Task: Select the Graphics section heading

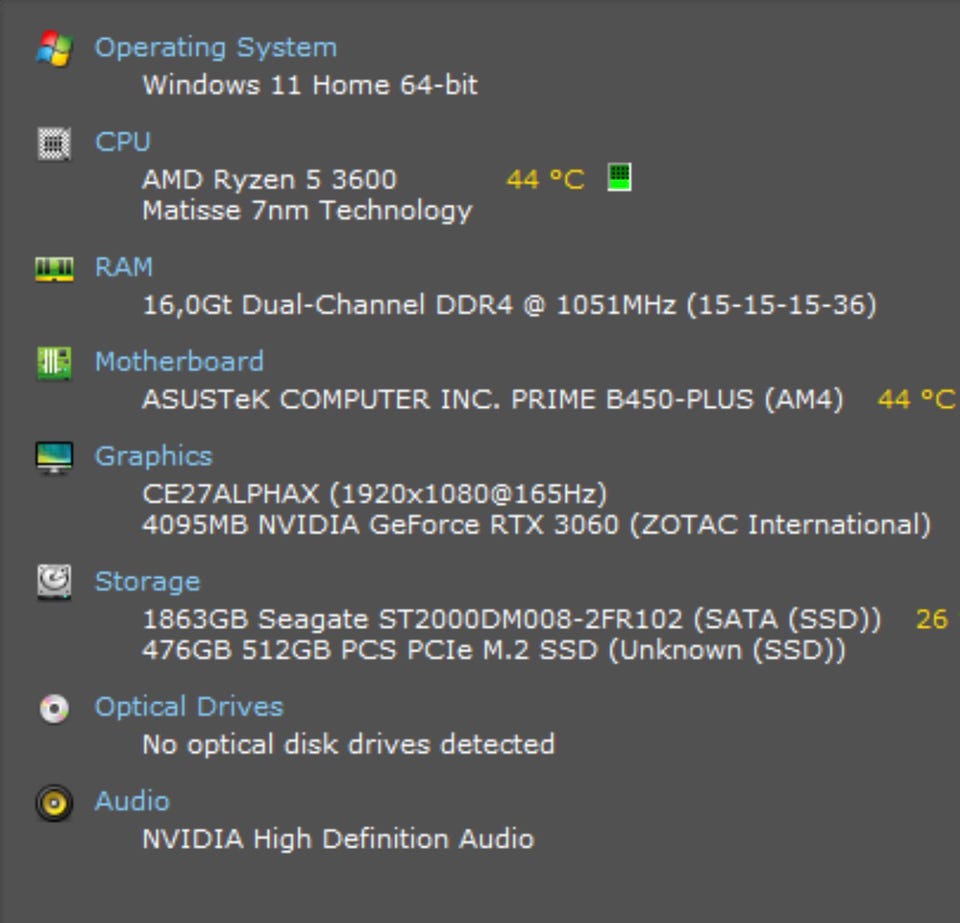Action: (x=153, y=456)
